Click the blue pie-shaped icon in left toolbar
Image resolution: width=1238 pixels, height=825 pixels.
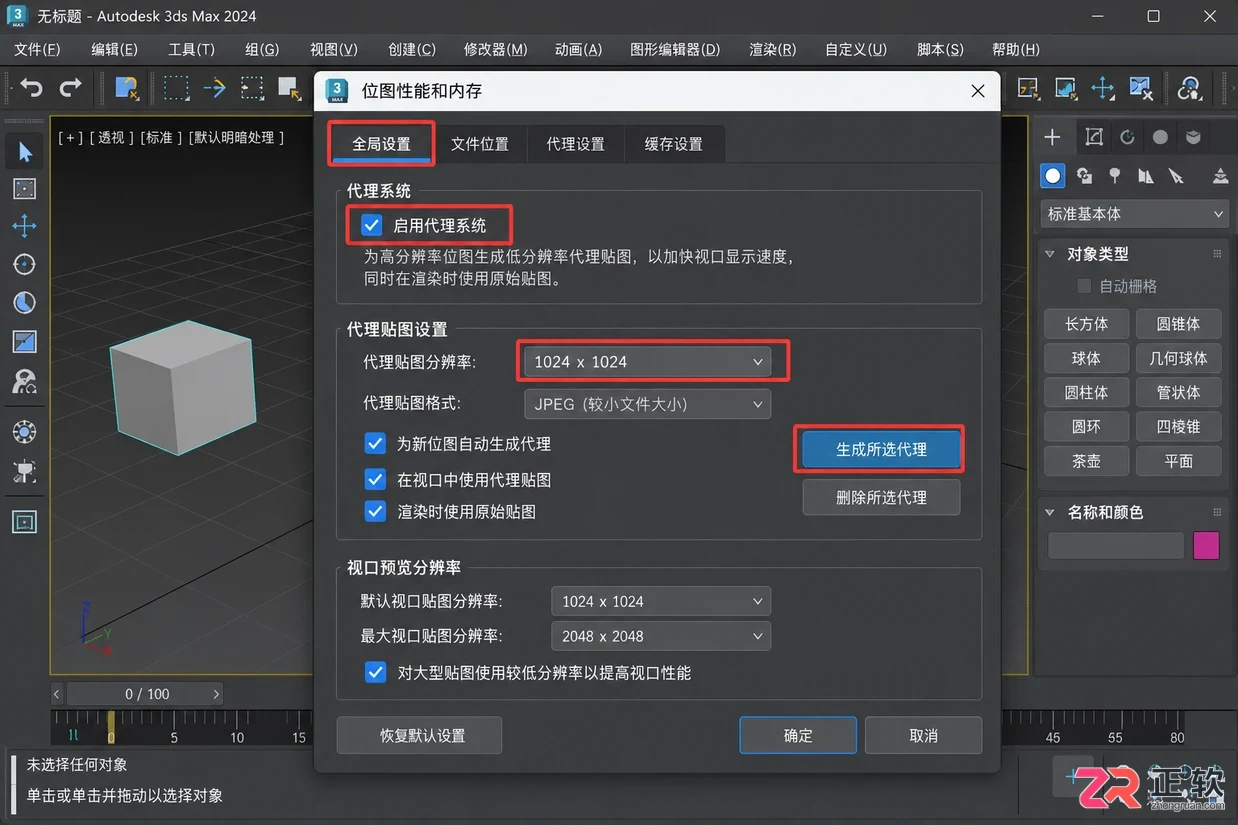tap(25, 302)
